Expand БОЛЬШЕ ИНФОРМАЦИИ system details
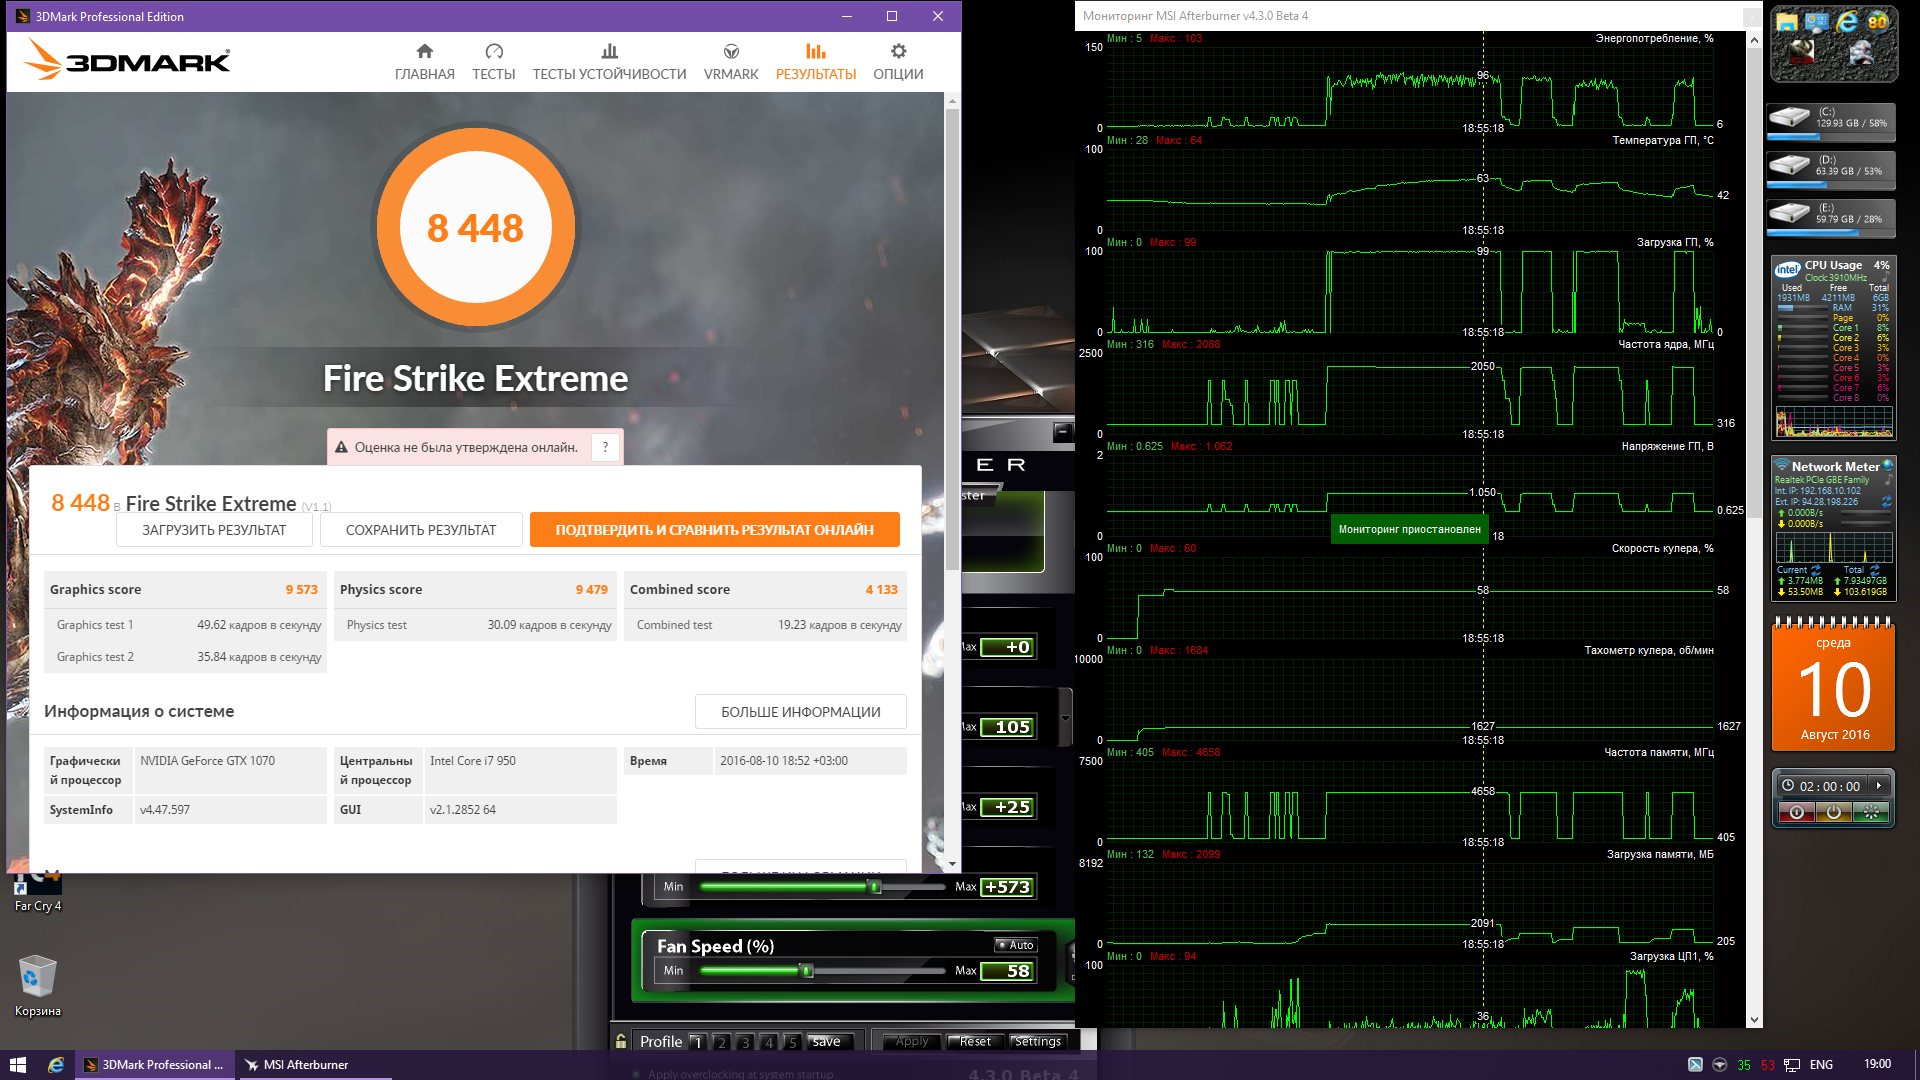The image size is (1920, 1080). 800,712
